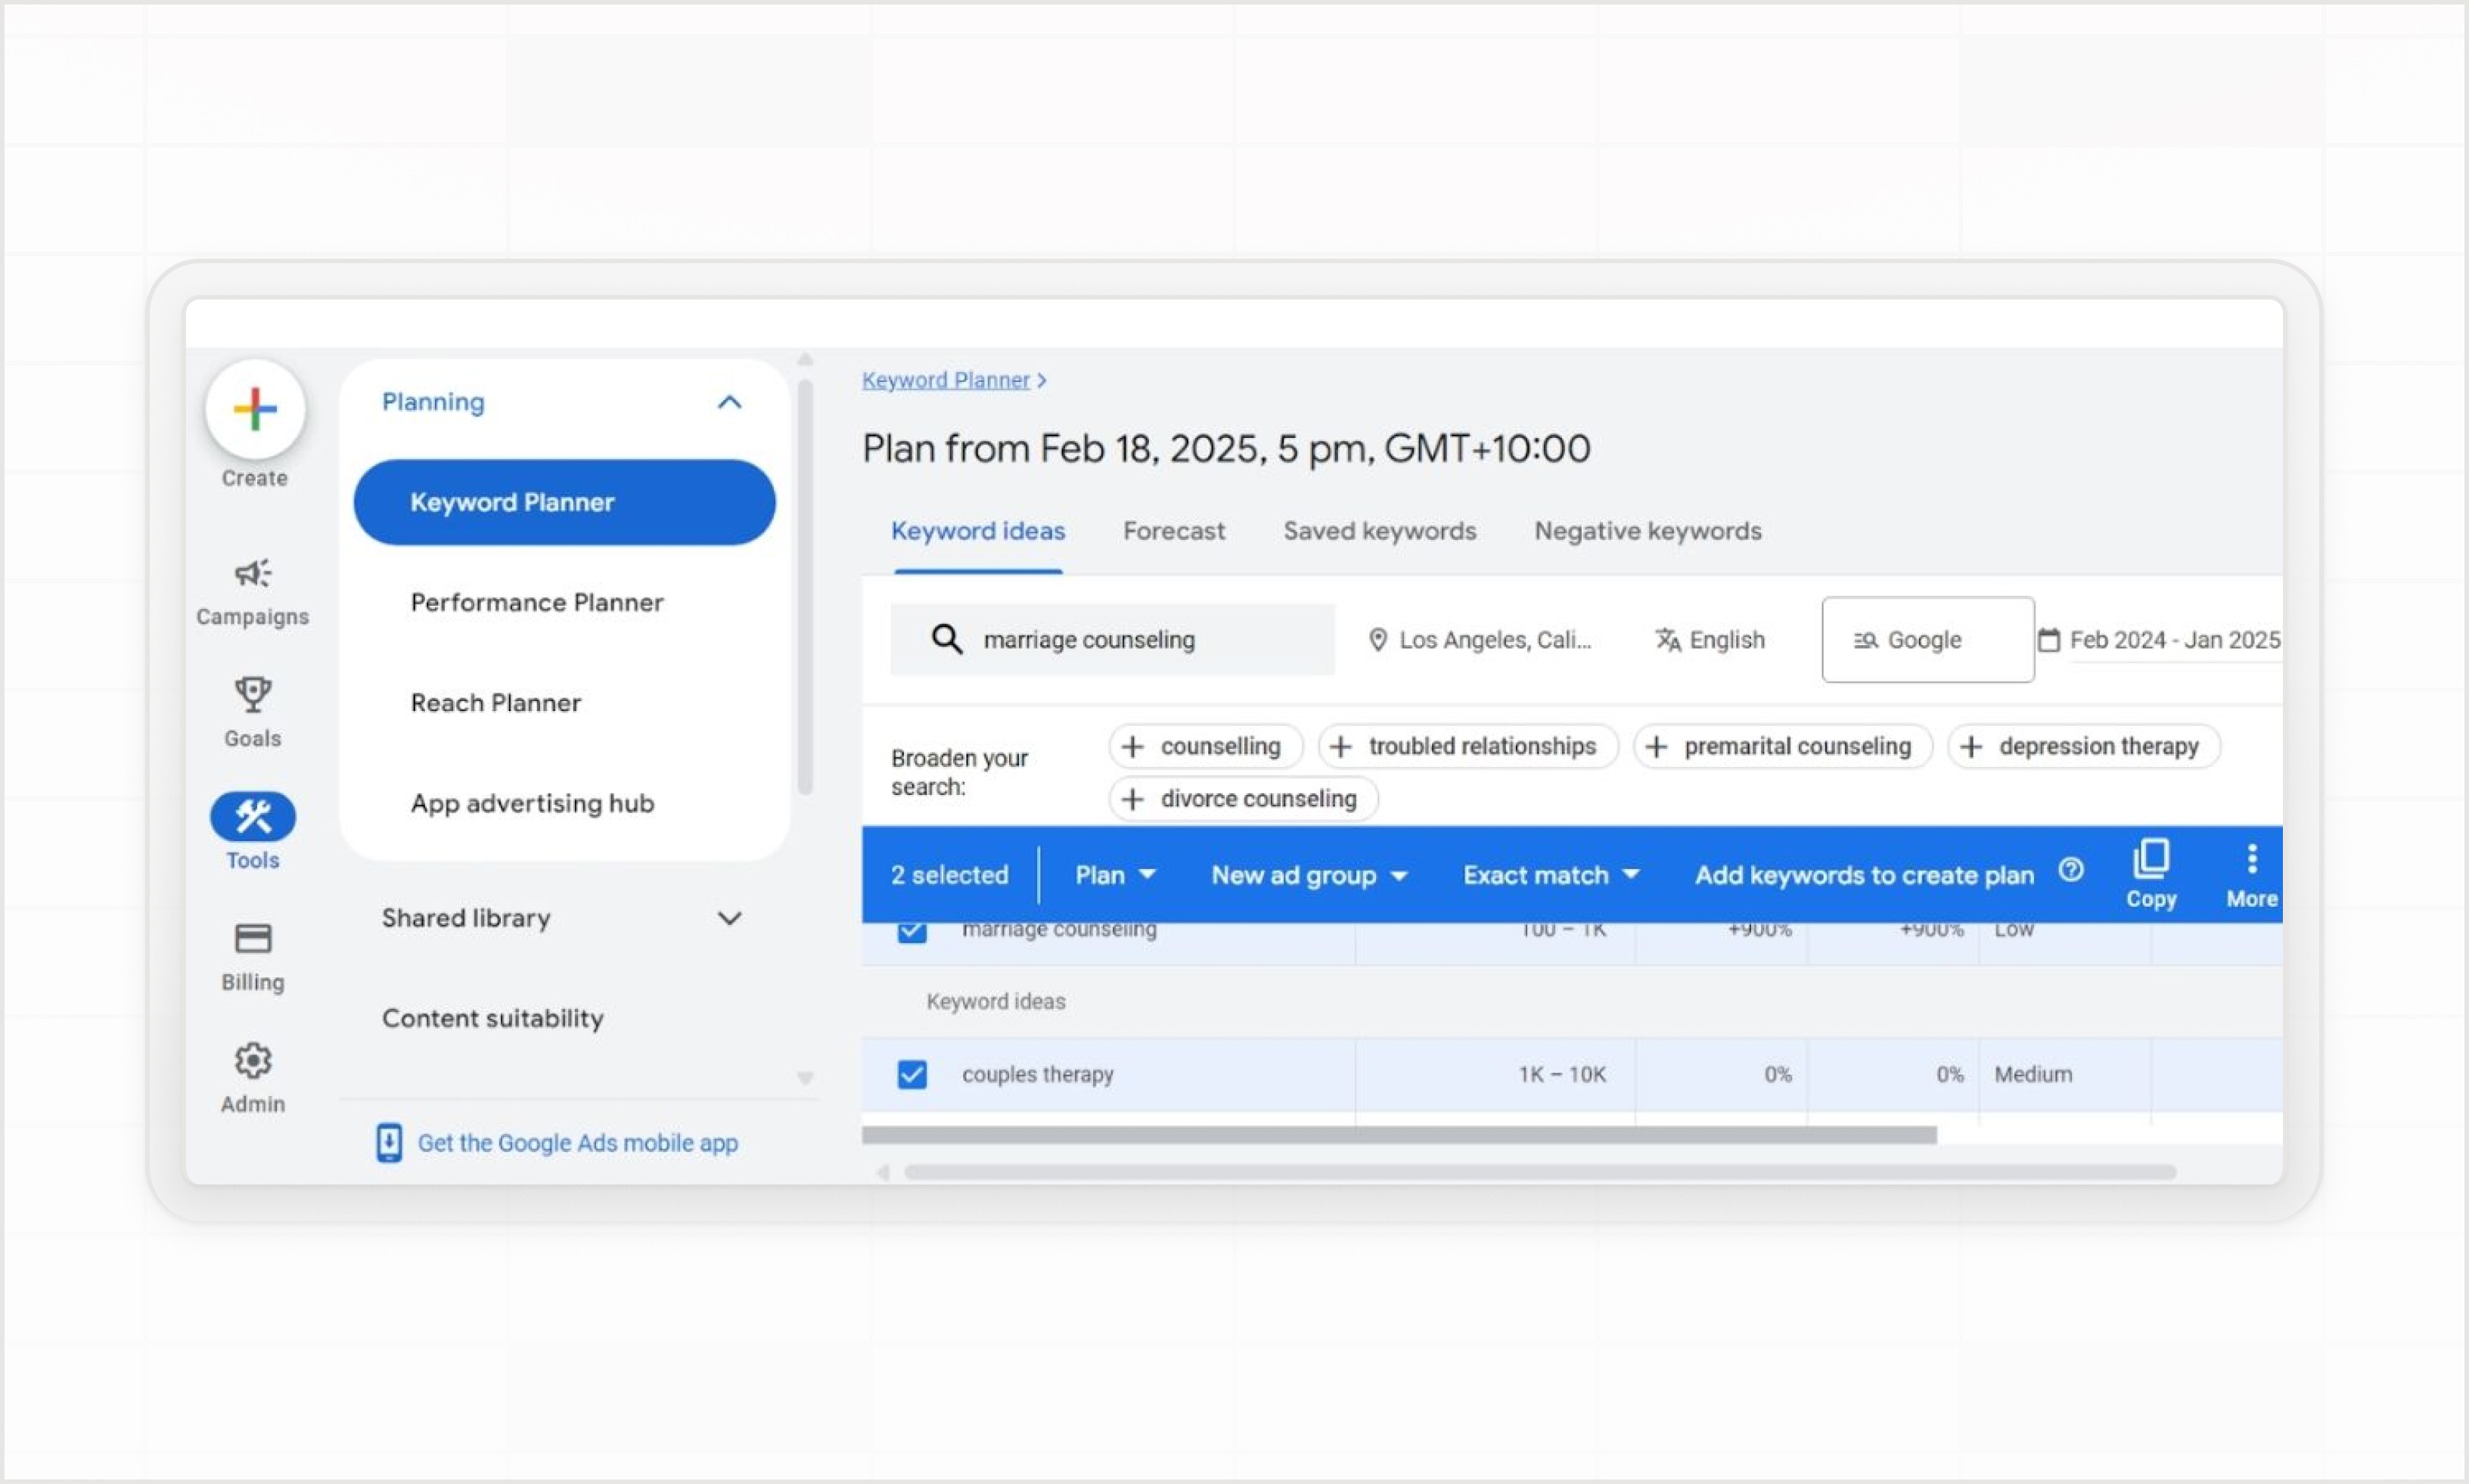This screenshot has height=1484, width=2469.
Task: Click the help icon beside Add keywords
Action: coord(2071,871)
